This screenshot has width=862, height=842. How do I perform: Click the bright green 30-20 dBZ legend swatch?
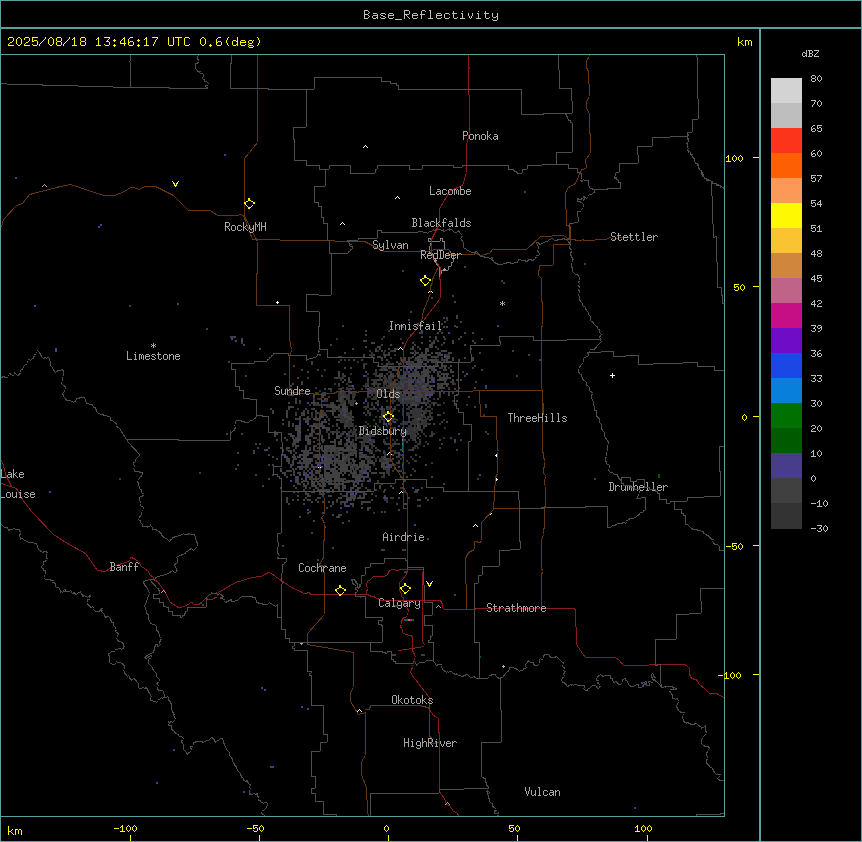coord(786,416)
